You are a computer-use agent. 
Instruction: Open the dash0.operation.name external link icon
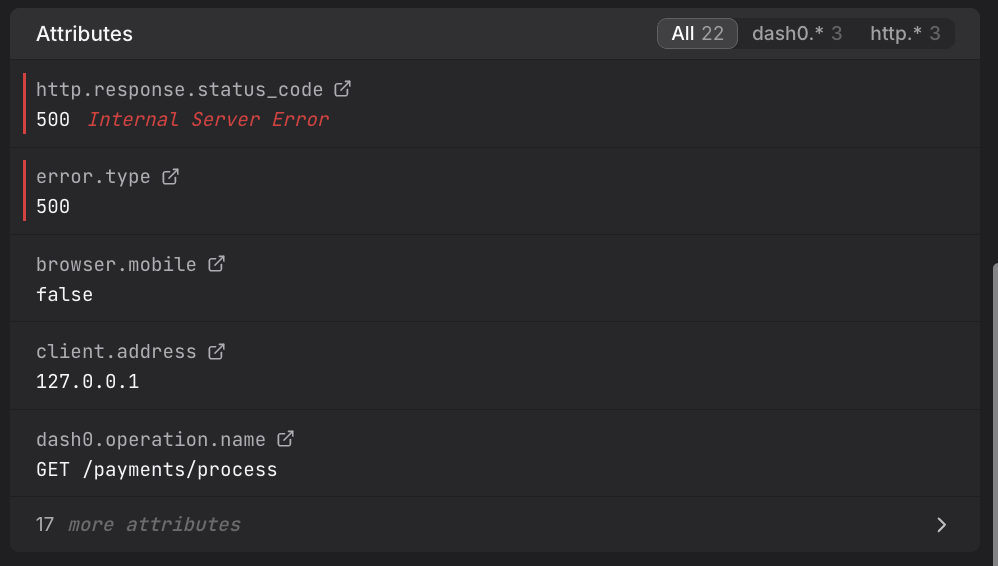285,439
